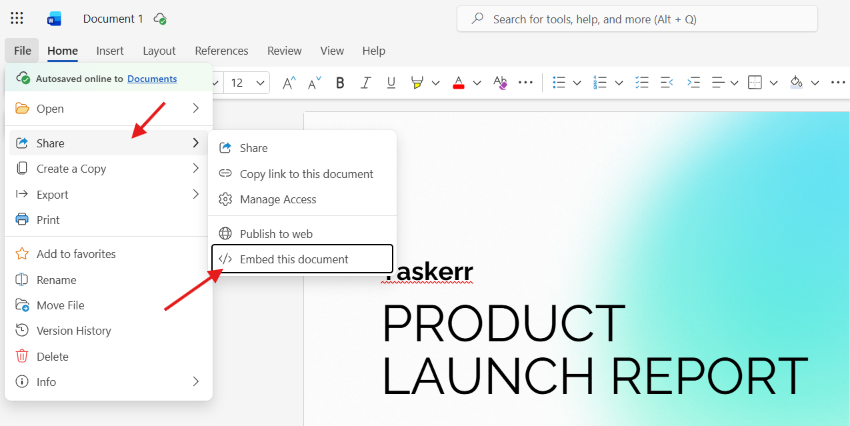Shrink font size with smaller A icon
850x426 pixels.
(x=314, y=83)
